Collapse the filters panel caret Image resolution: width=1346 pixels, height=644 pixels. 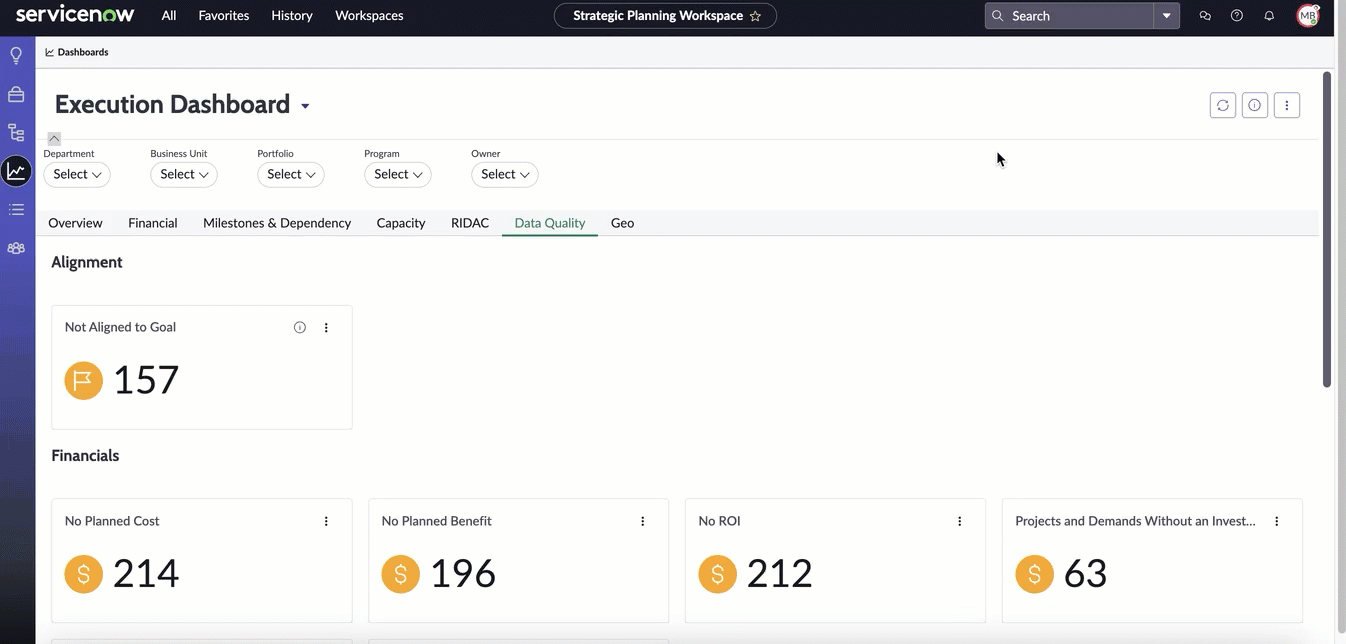[54, 139]
